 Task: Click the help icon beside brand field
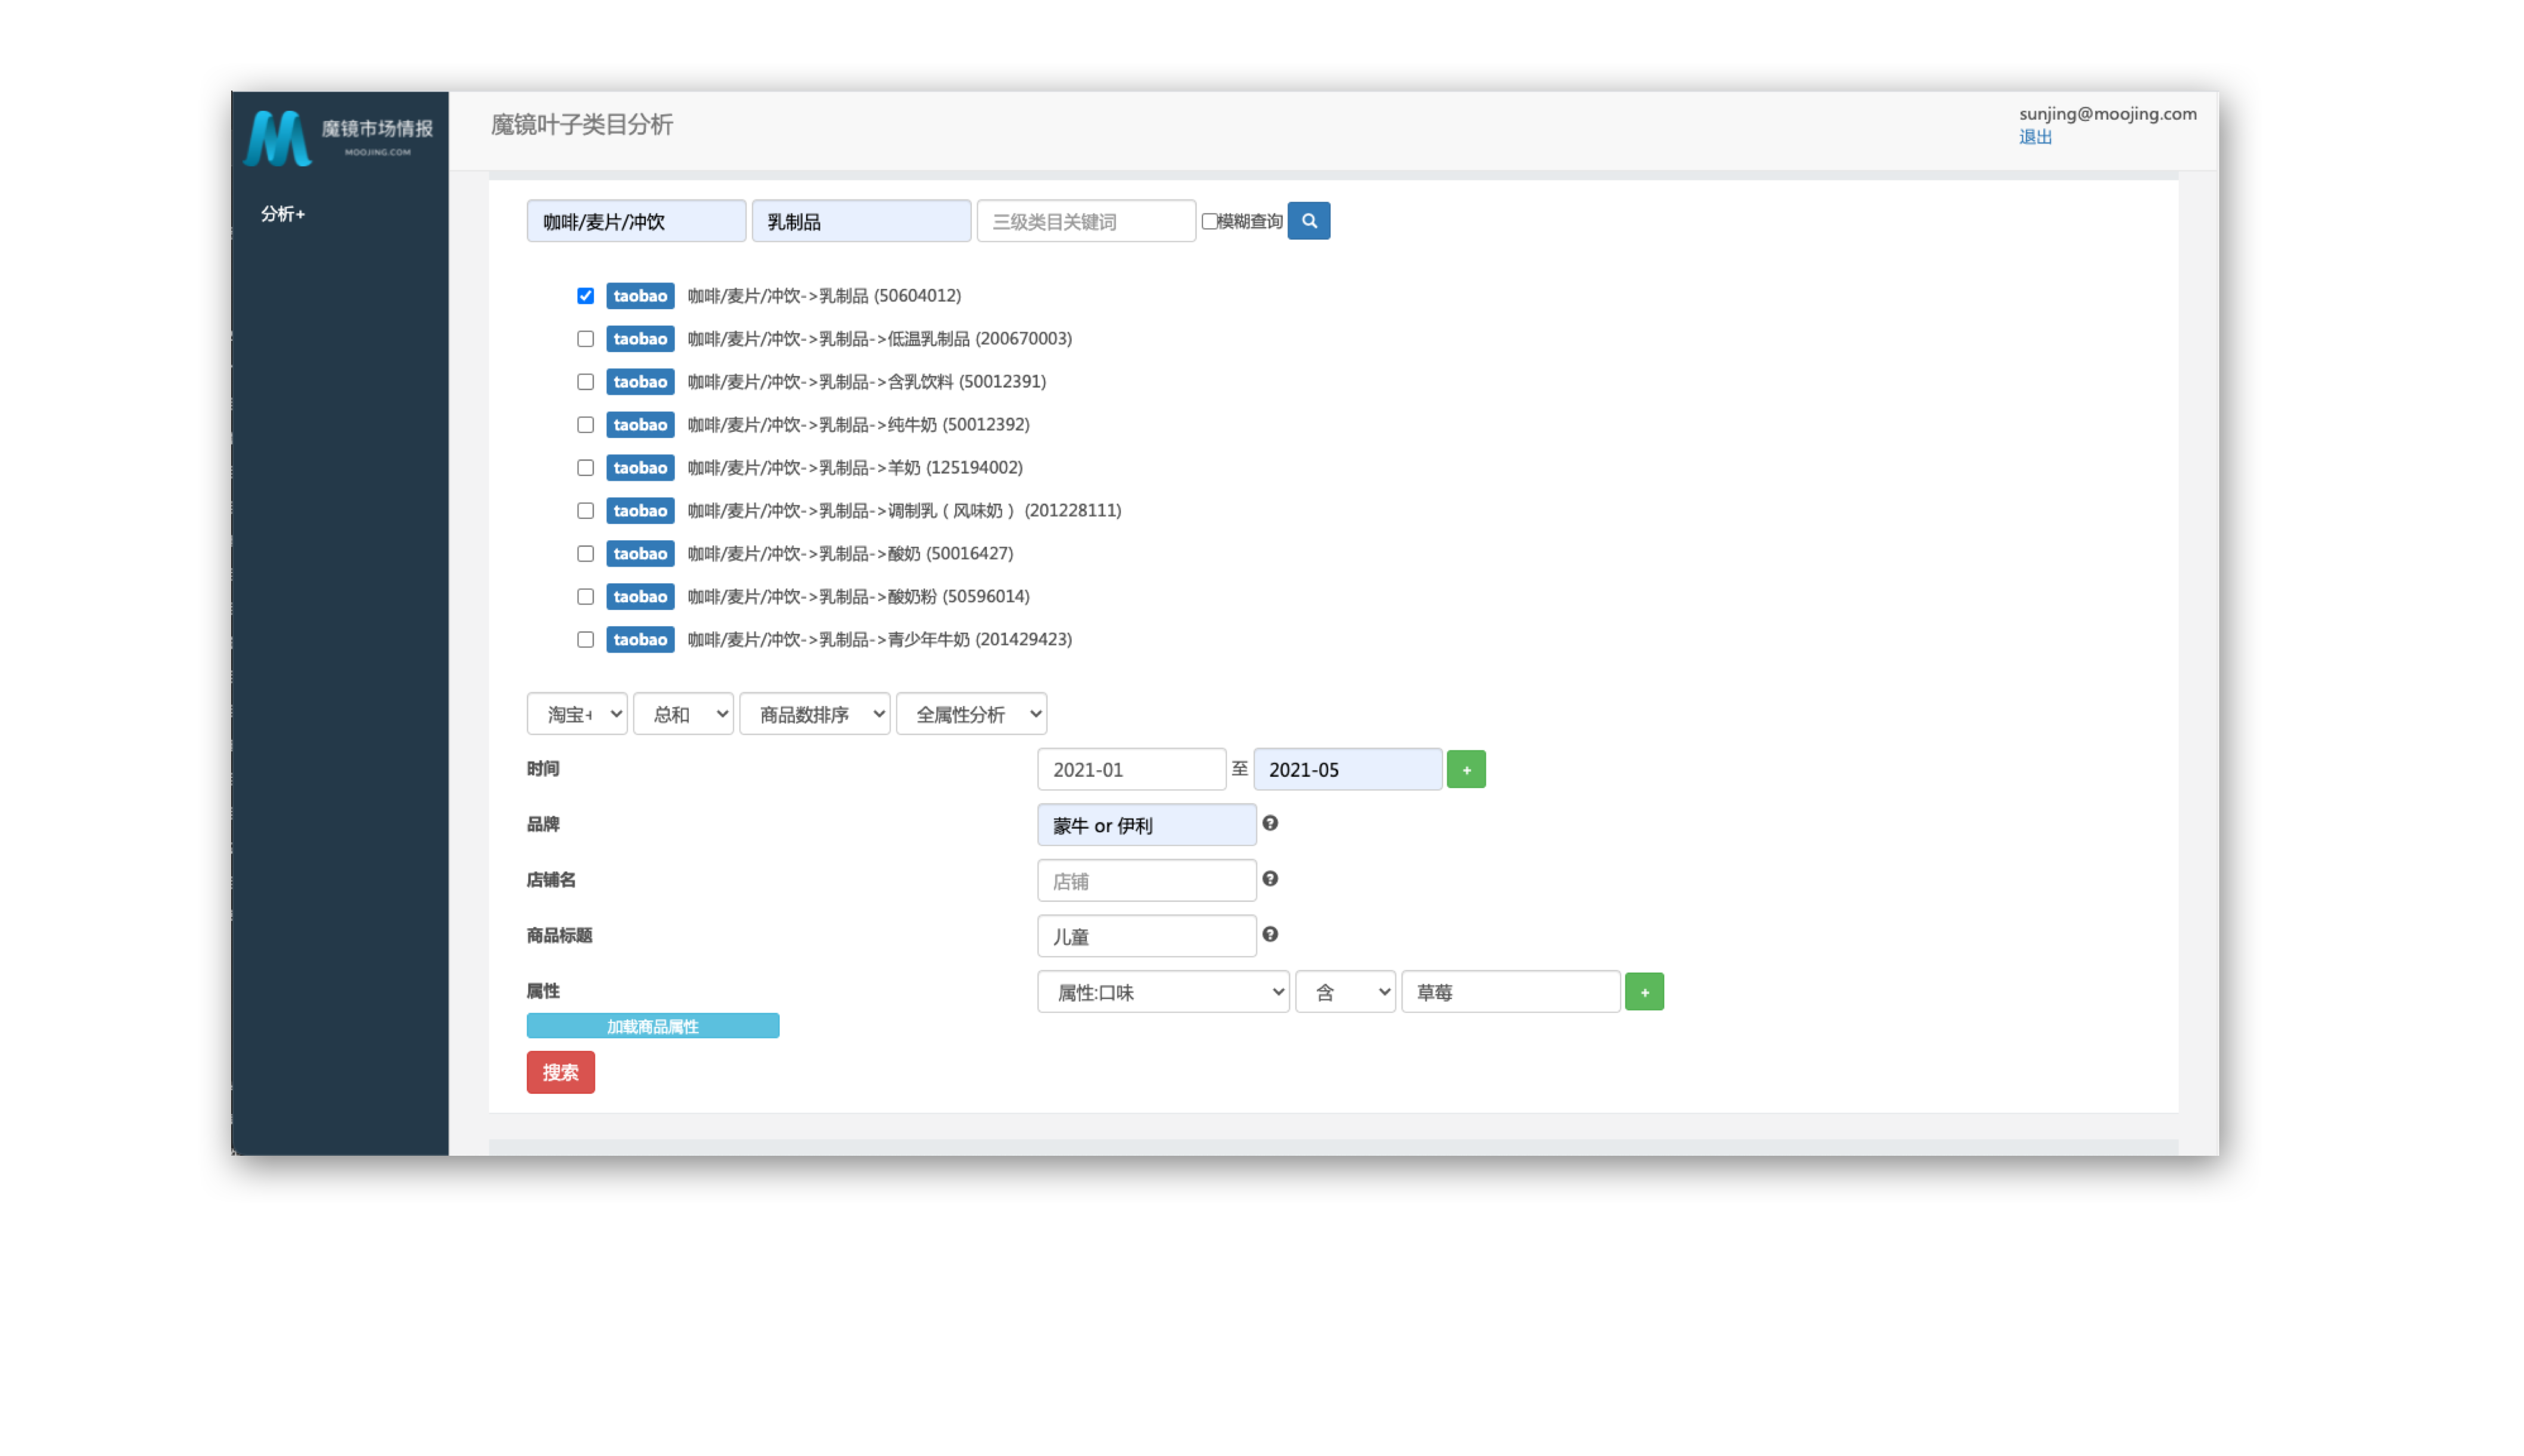(x=1269, y=823)
